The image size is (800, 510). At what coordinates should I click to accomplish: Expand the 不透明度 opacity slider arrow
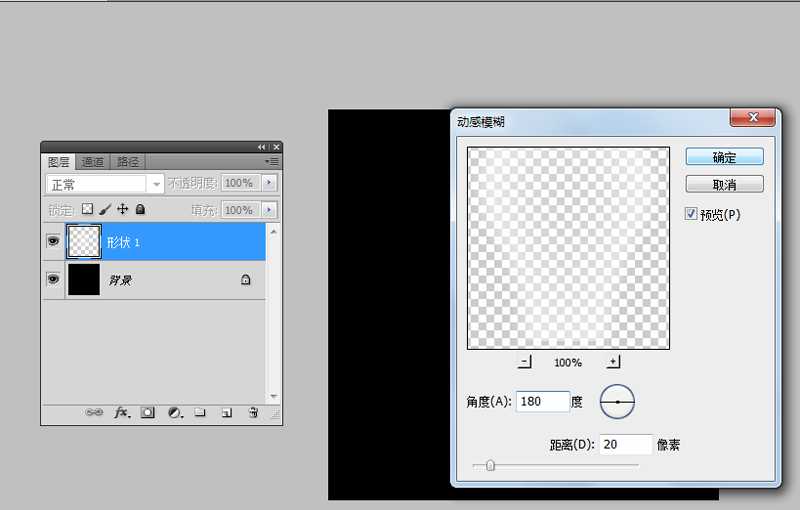click(269, 183)
